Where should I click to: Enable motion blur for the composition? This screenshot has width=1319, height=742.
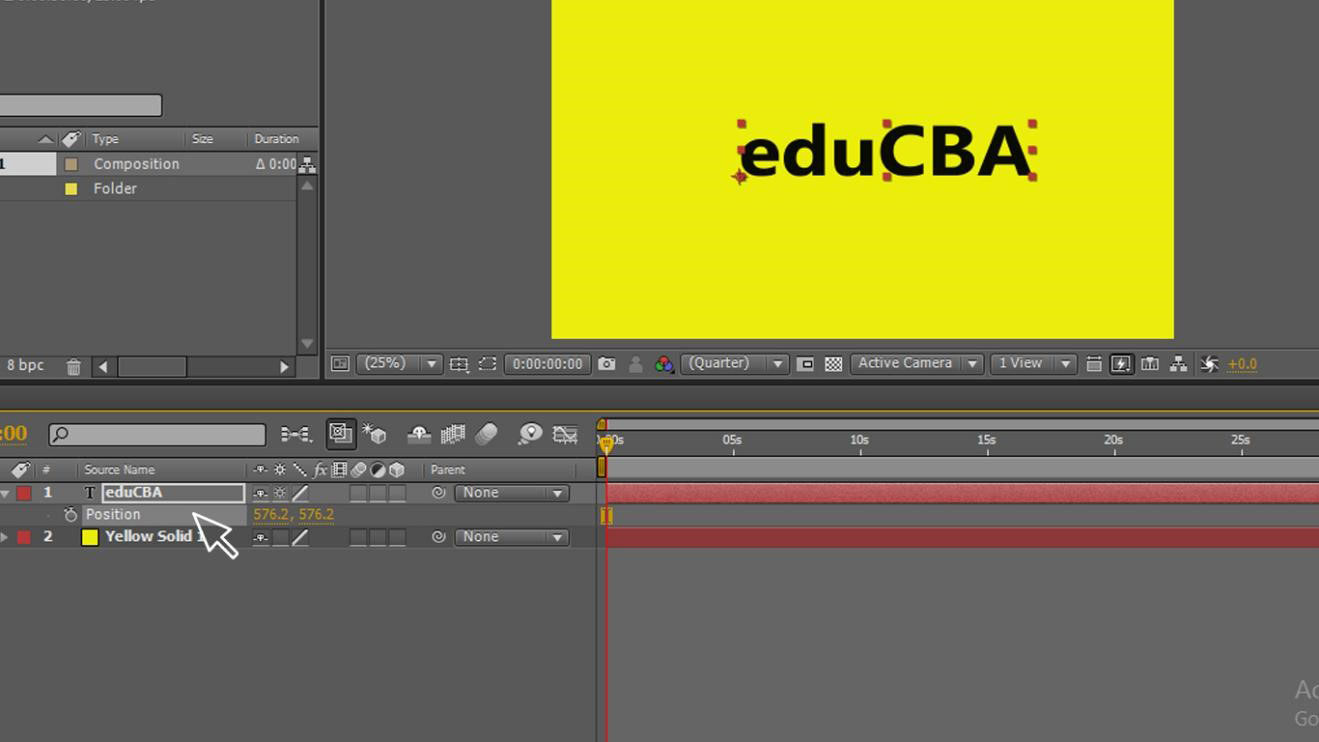pyautogui.click(x=487, y=434)
